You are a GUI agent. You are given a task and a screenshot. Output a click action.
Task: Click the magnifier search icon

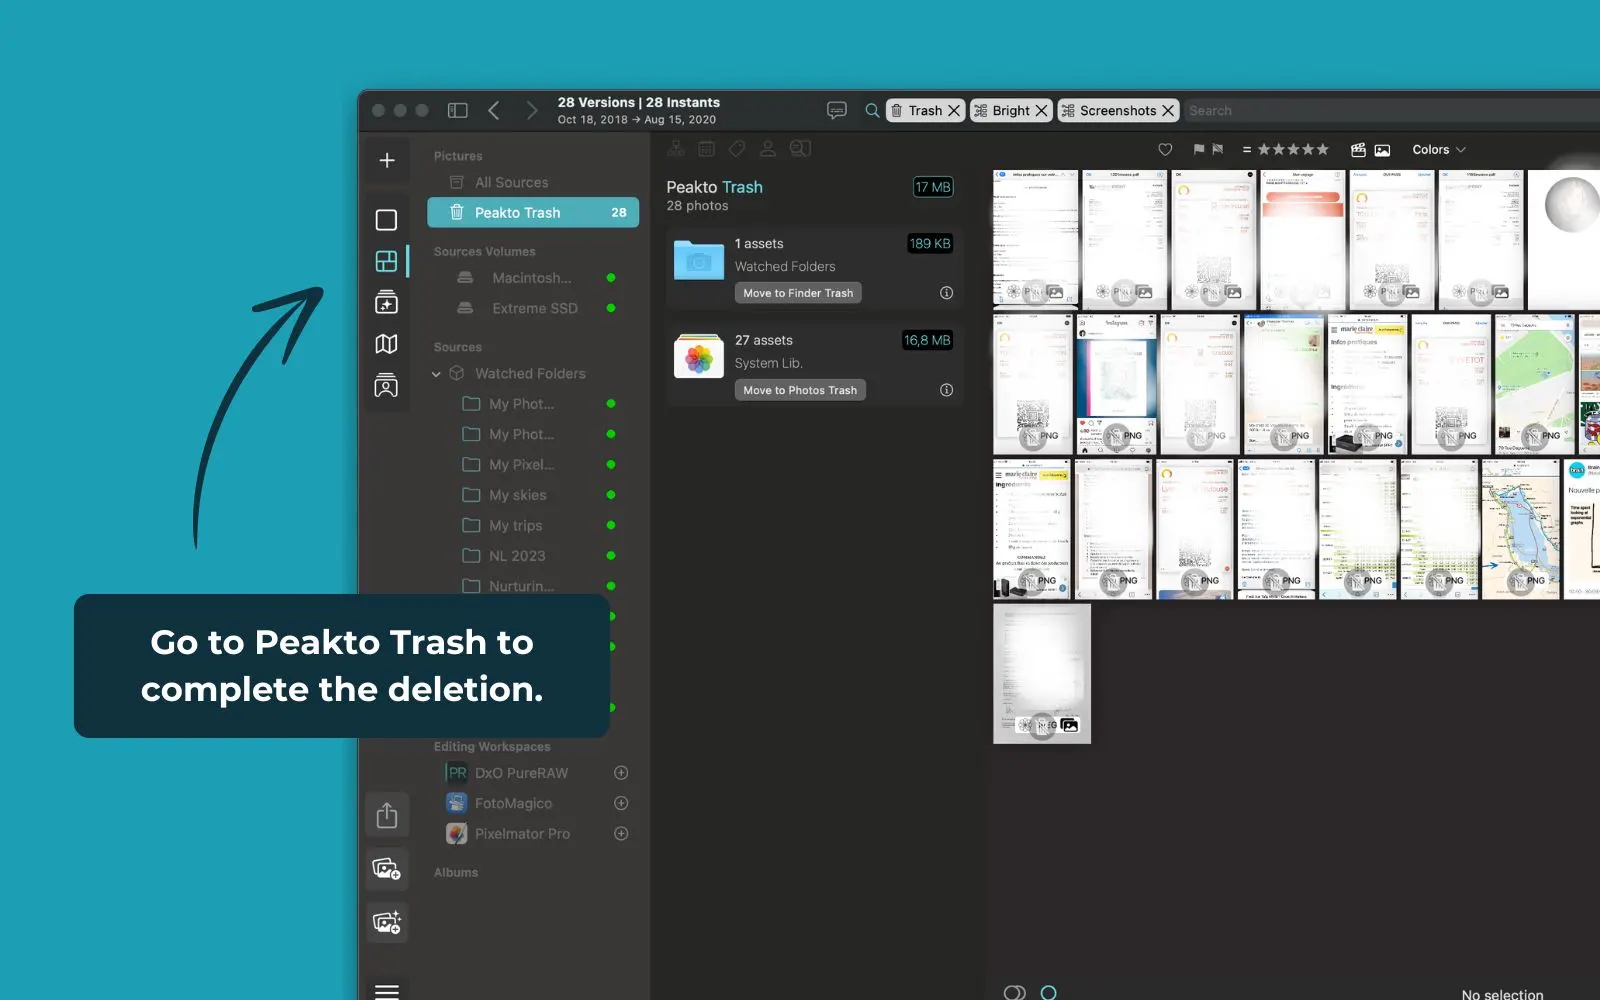tap(872, 110)
